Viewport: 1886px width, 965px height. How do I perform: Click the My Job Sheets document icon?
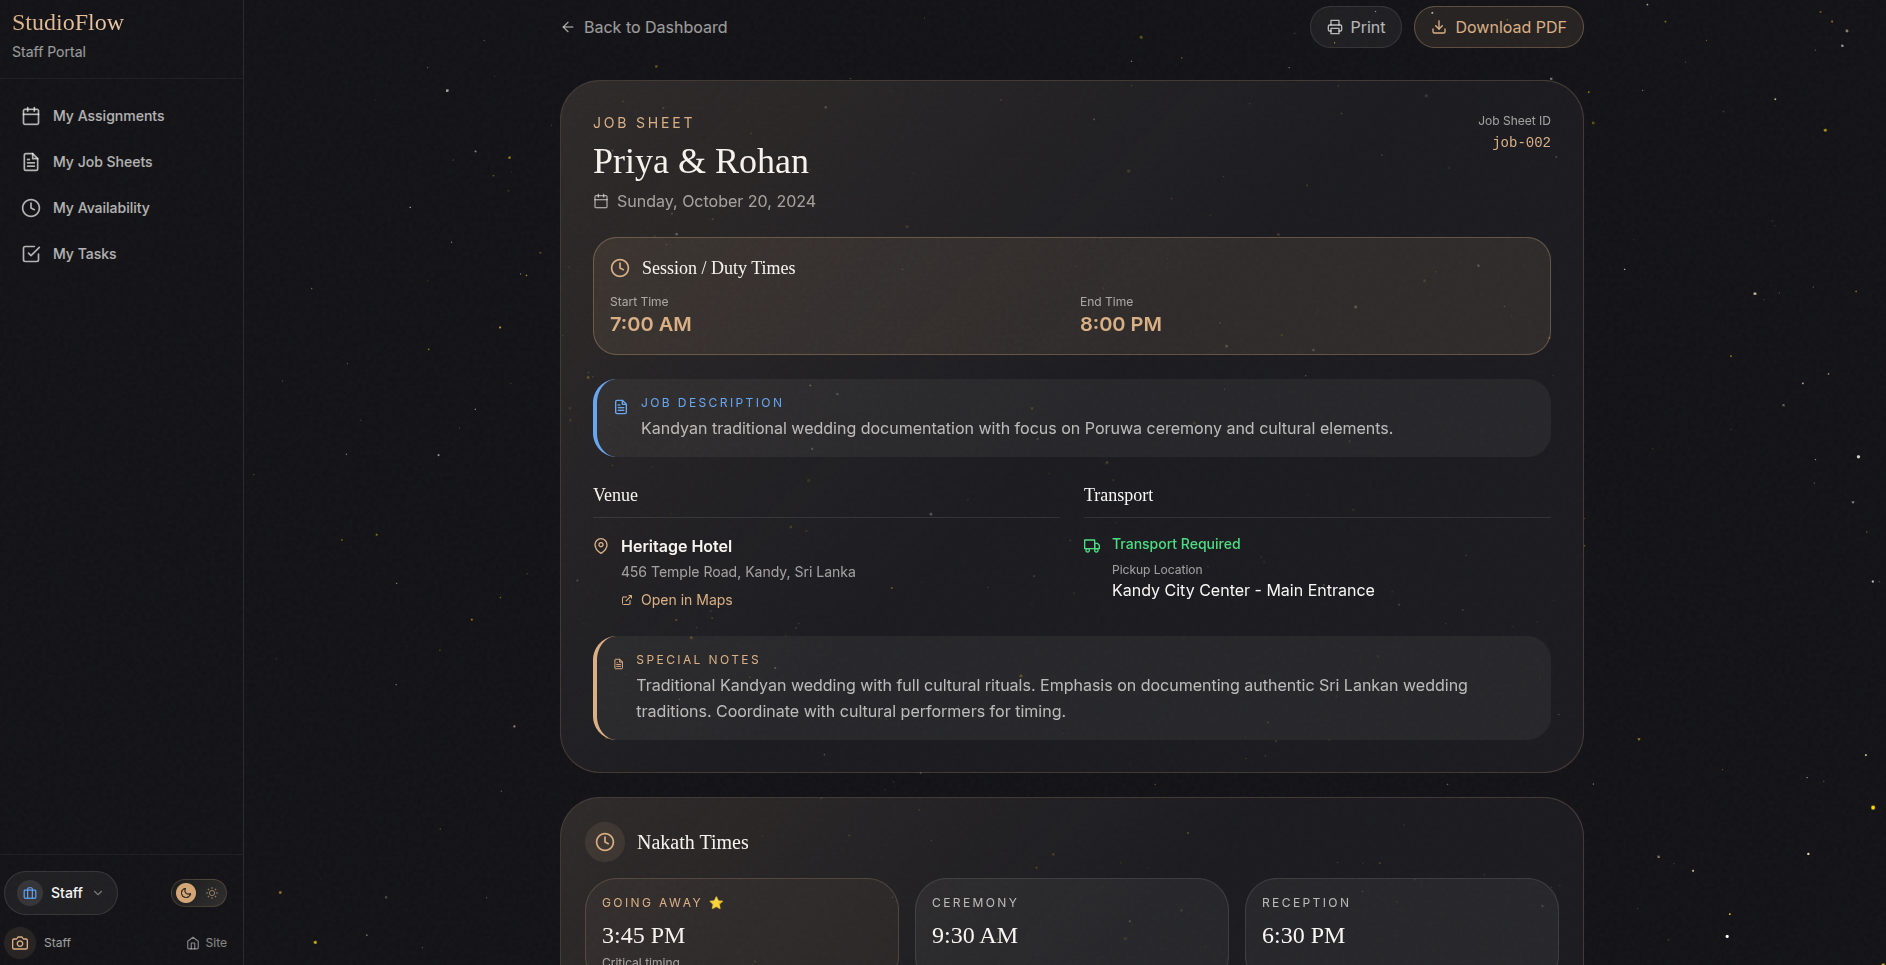tap(32, 161)
